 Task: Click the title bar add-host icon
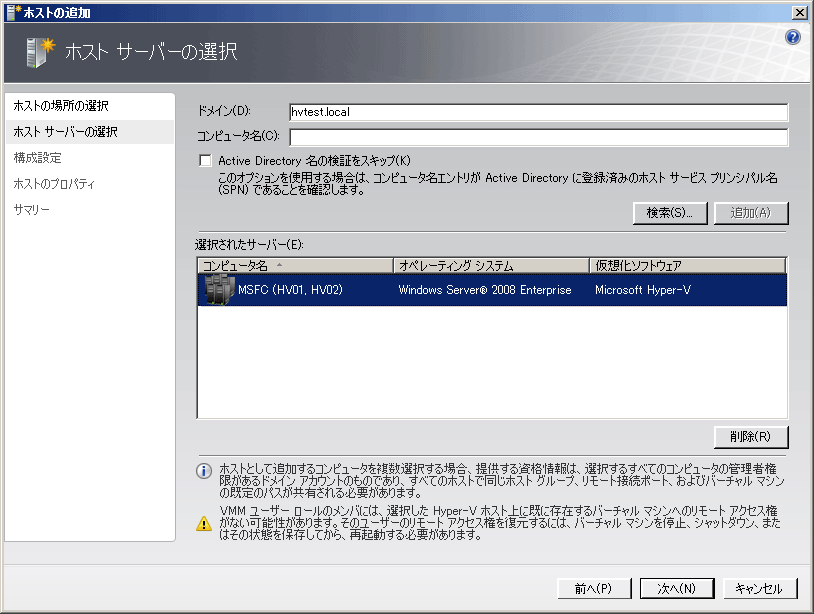point(12,12)
